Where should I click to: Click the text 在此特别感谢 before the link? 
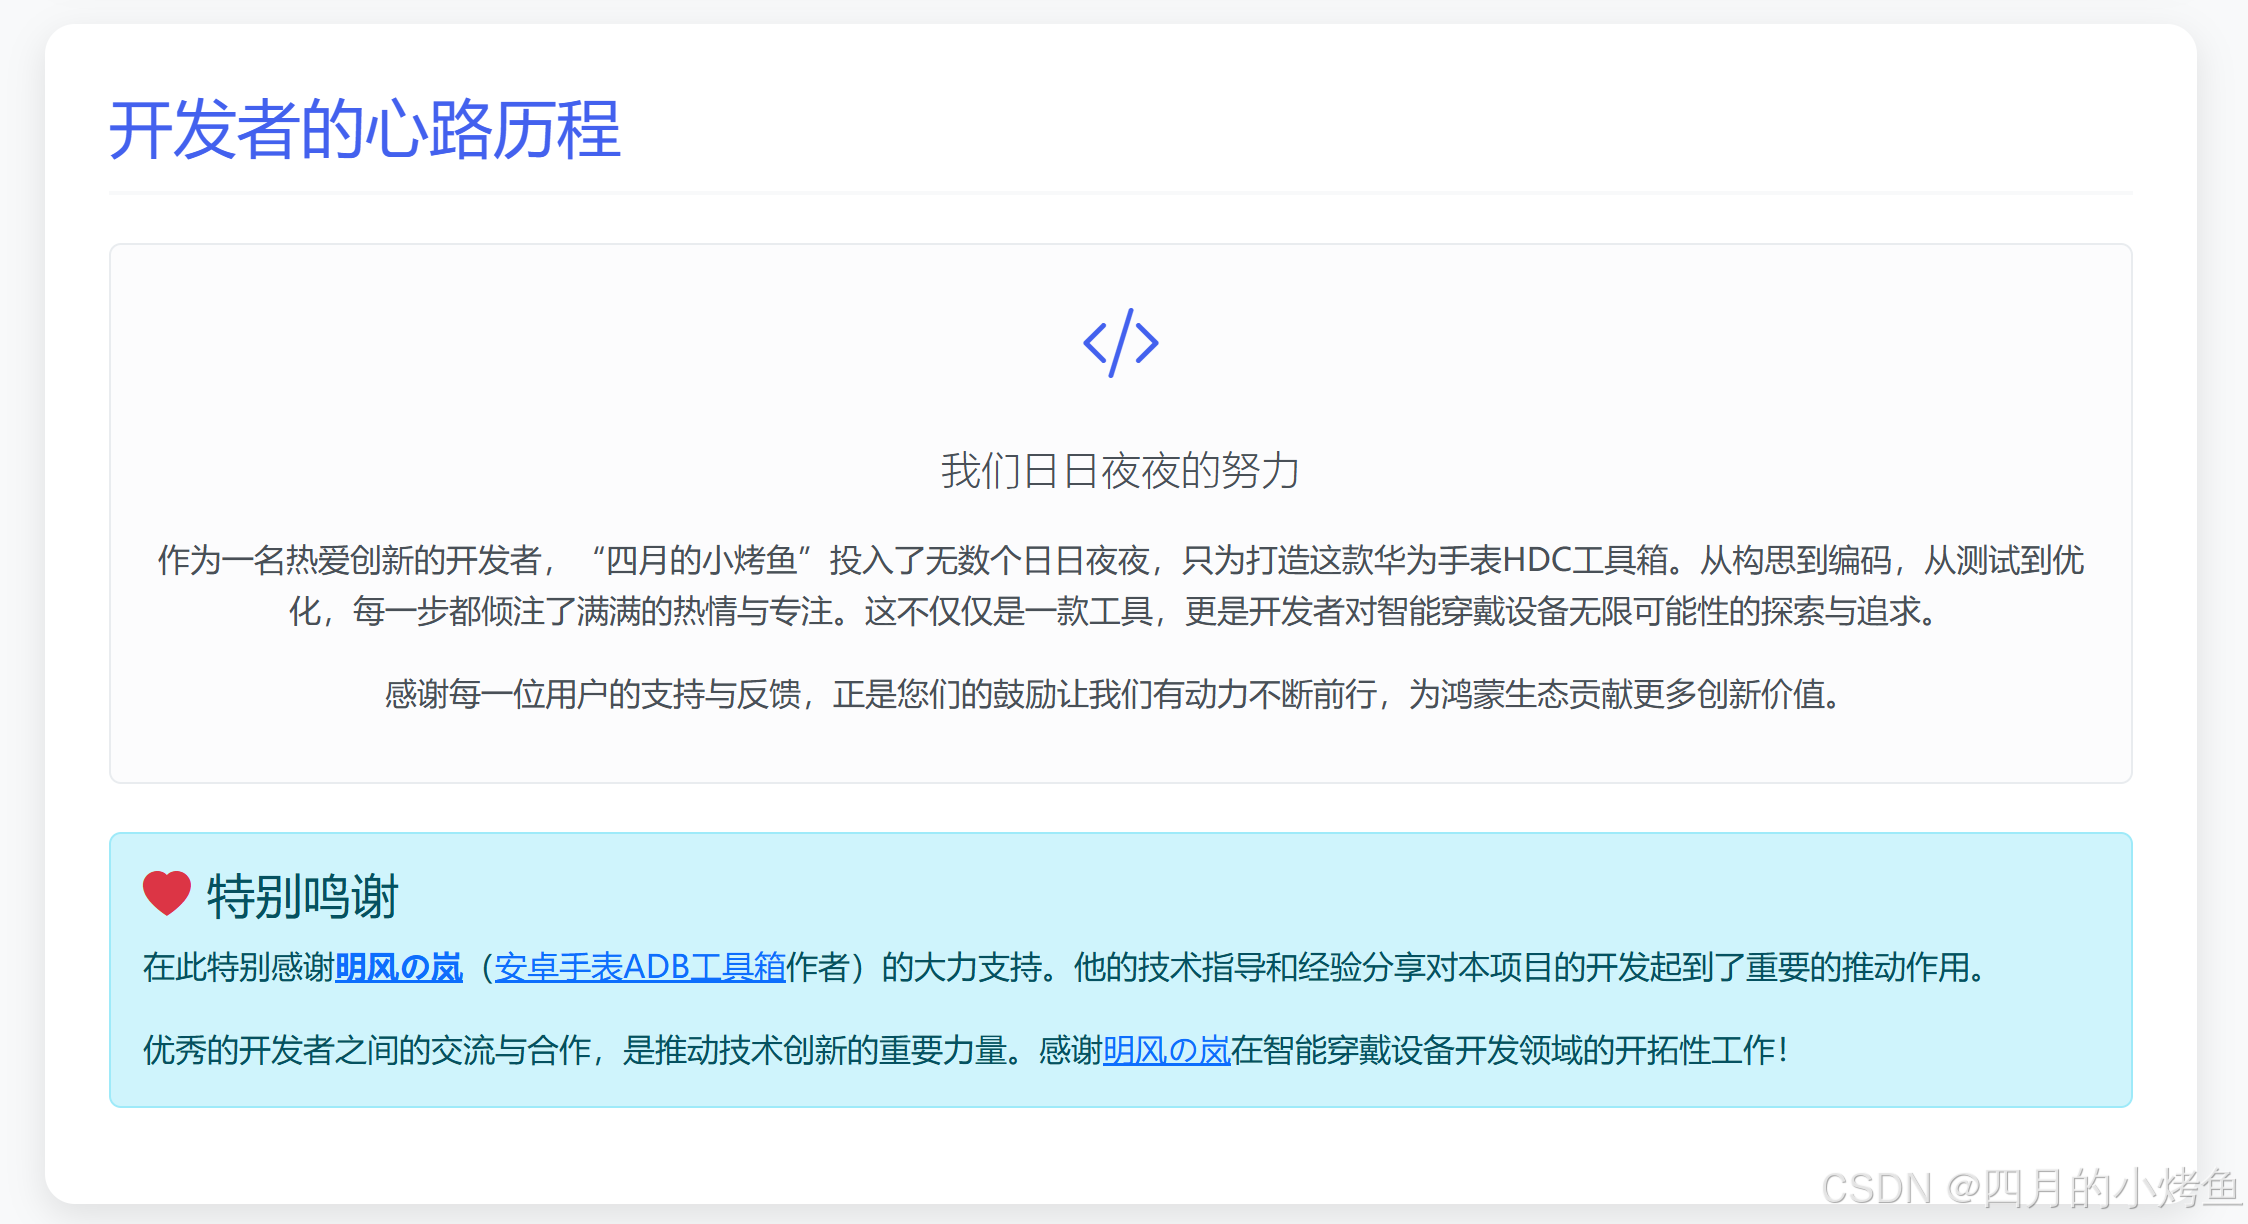238,967
